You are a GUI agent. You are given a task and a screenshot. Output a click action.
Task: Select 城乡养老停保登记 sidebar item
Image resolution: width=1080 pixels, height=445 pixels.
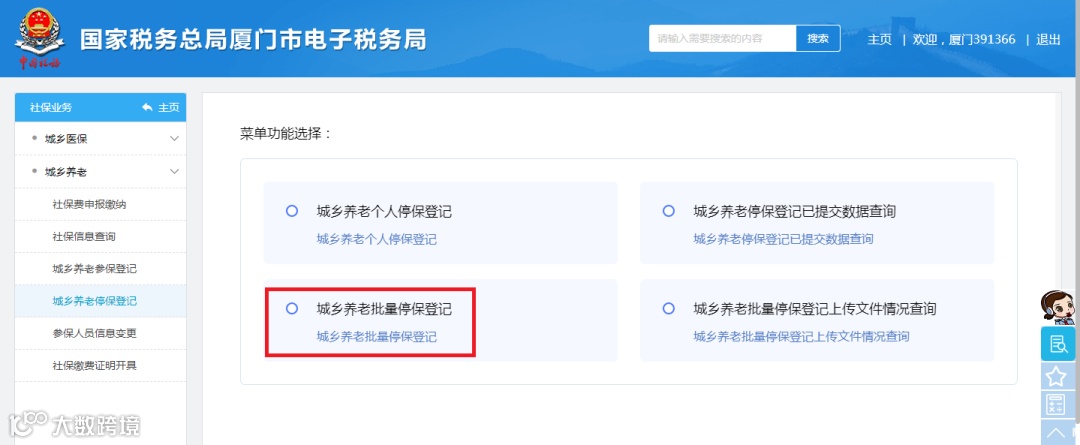click(x=101, y=301)
